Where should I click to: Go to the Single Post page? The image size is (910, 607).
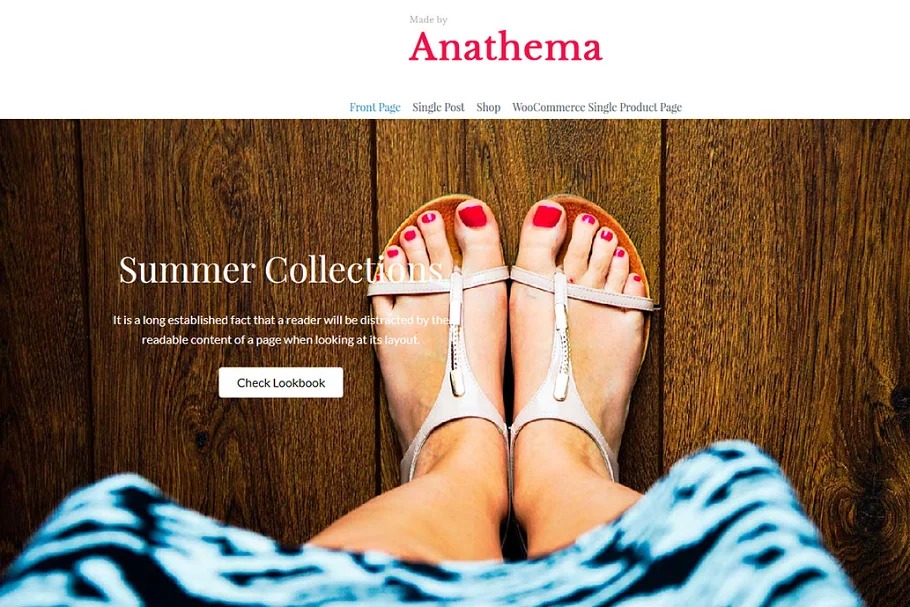click(438, 107)
